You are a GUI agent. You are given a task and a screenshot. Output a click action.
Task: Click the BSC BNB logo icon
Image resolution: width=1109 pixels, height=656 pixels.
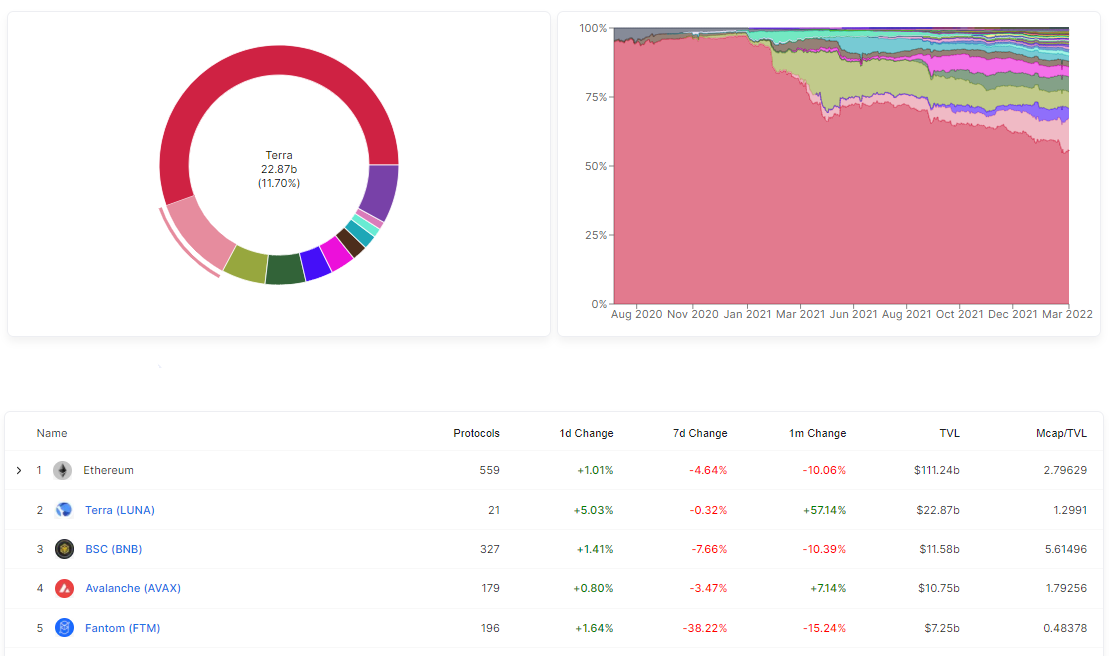coord(64,549)
